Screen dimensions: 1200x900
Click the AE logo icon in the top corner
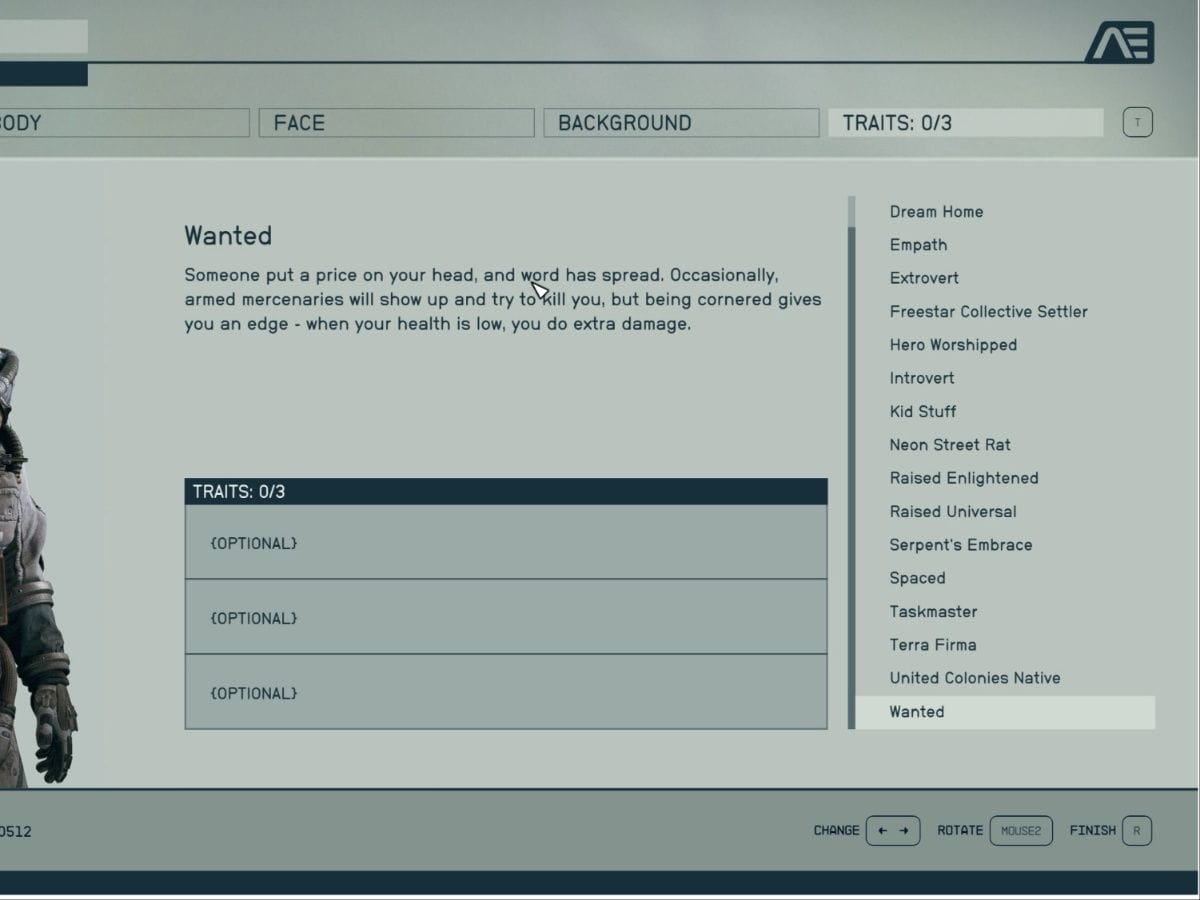click(x=1119, y=42)
